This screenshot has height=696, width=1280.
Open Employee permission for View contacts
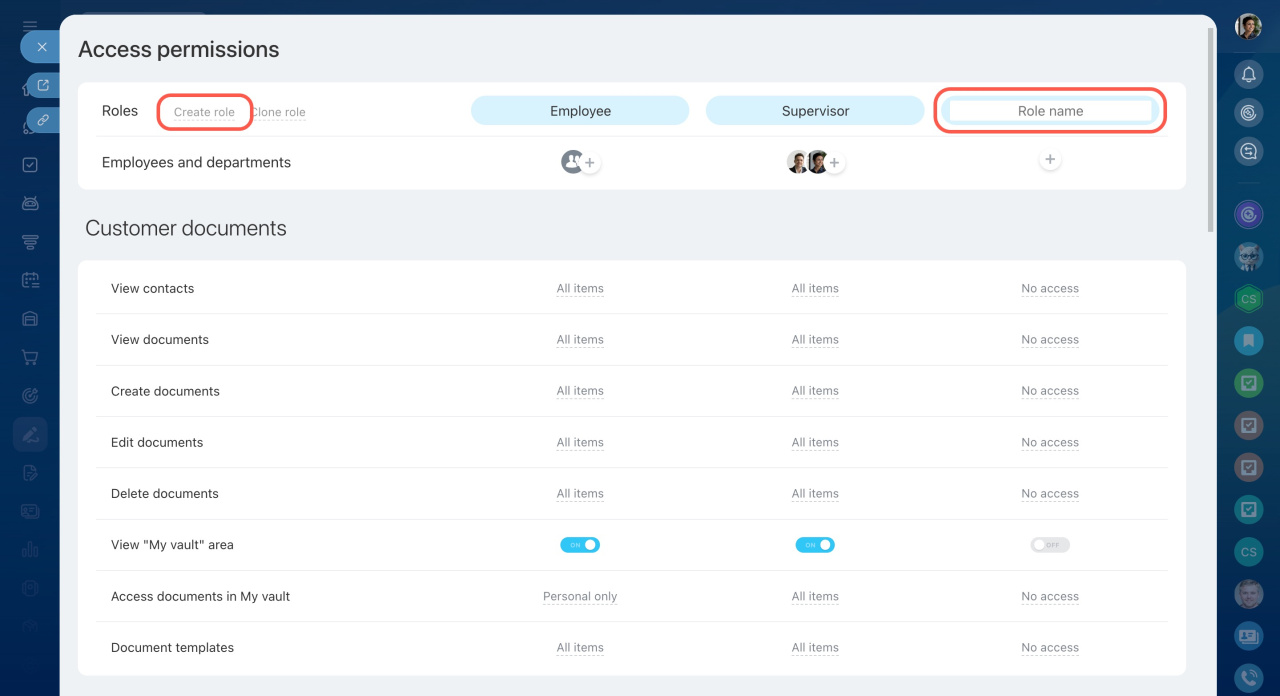tap(580, 289)
